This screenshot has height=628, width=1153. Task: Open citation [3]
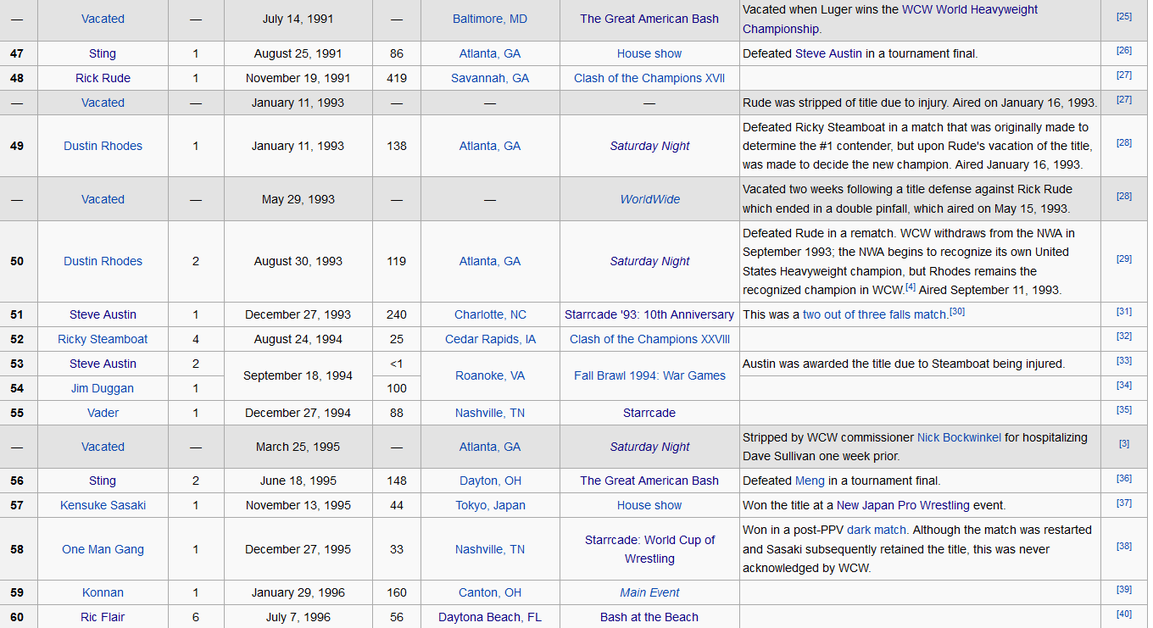tap(1124, 444)
